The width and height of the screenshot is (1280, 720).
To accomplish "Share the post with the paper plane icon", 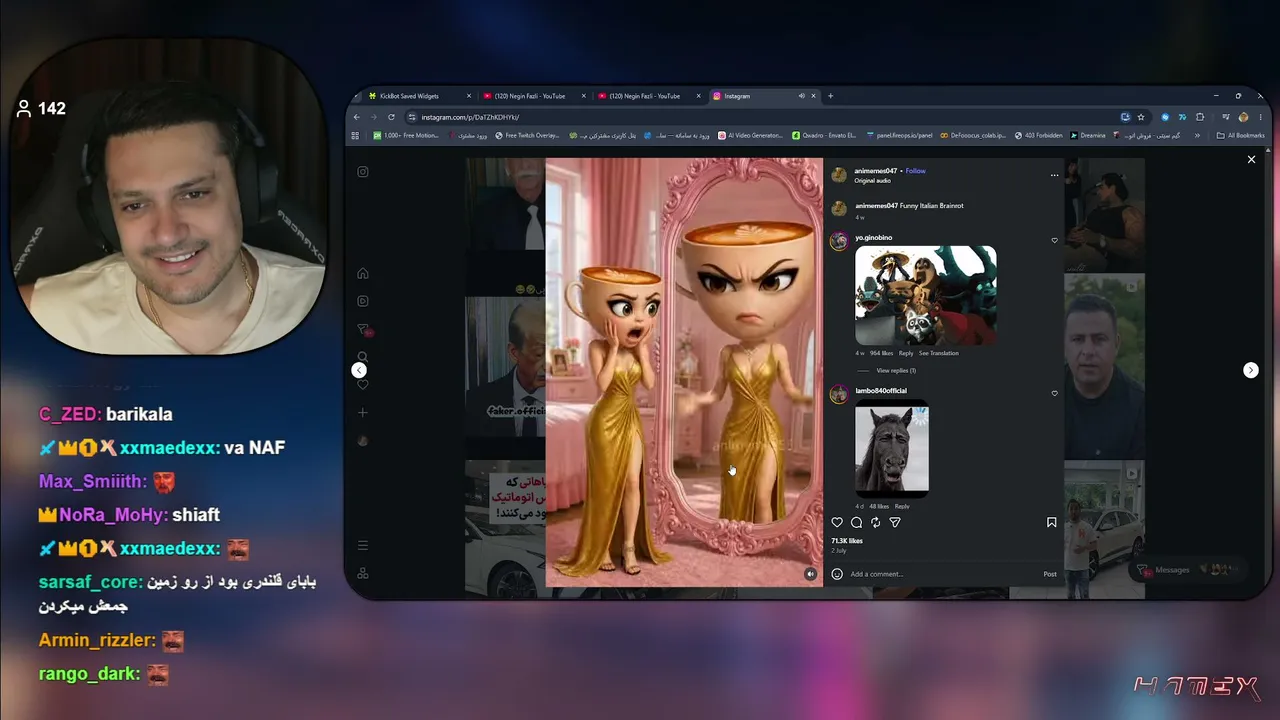I will (x=895, y=522).
